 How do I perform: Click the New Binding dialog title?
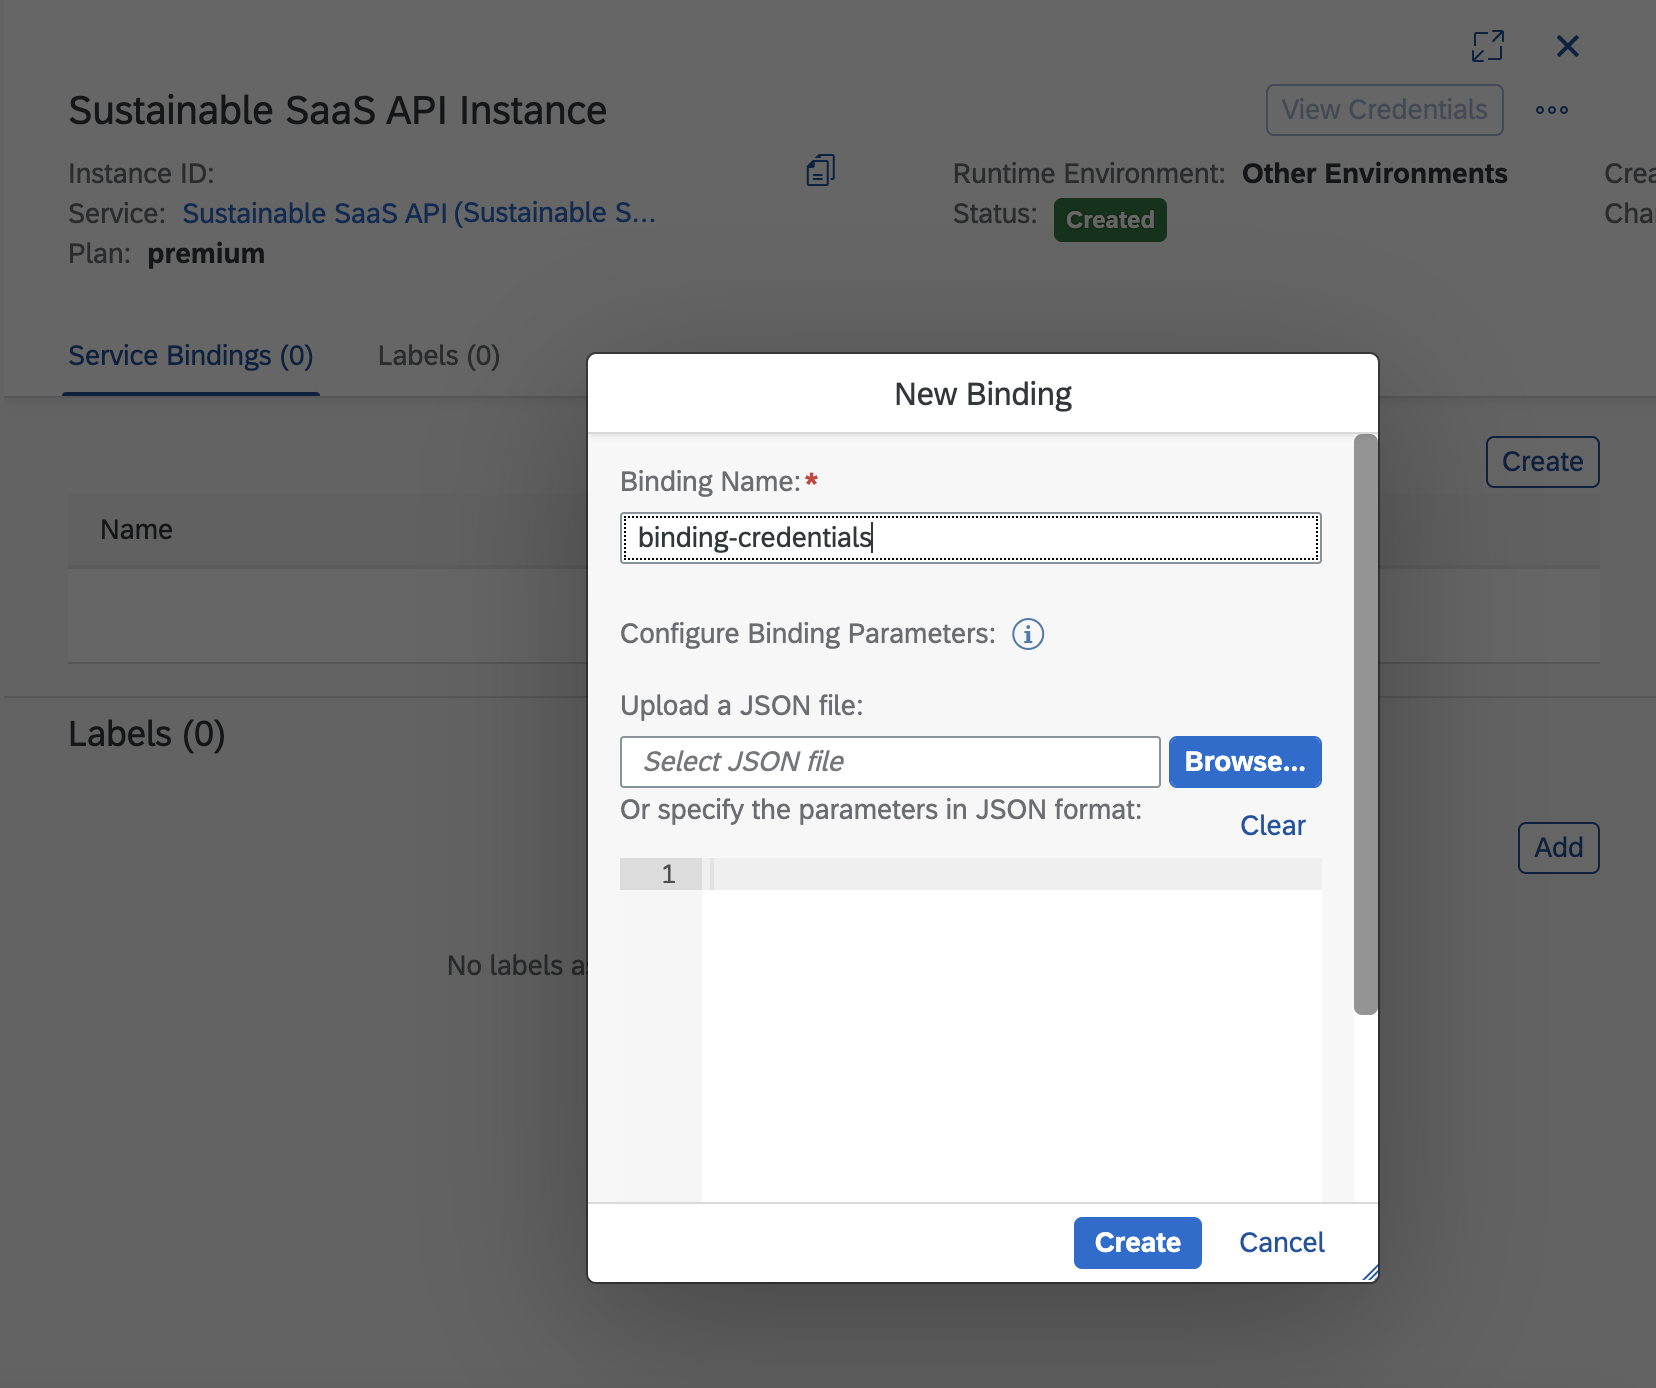pyautogui.click(x=983, y=395)
